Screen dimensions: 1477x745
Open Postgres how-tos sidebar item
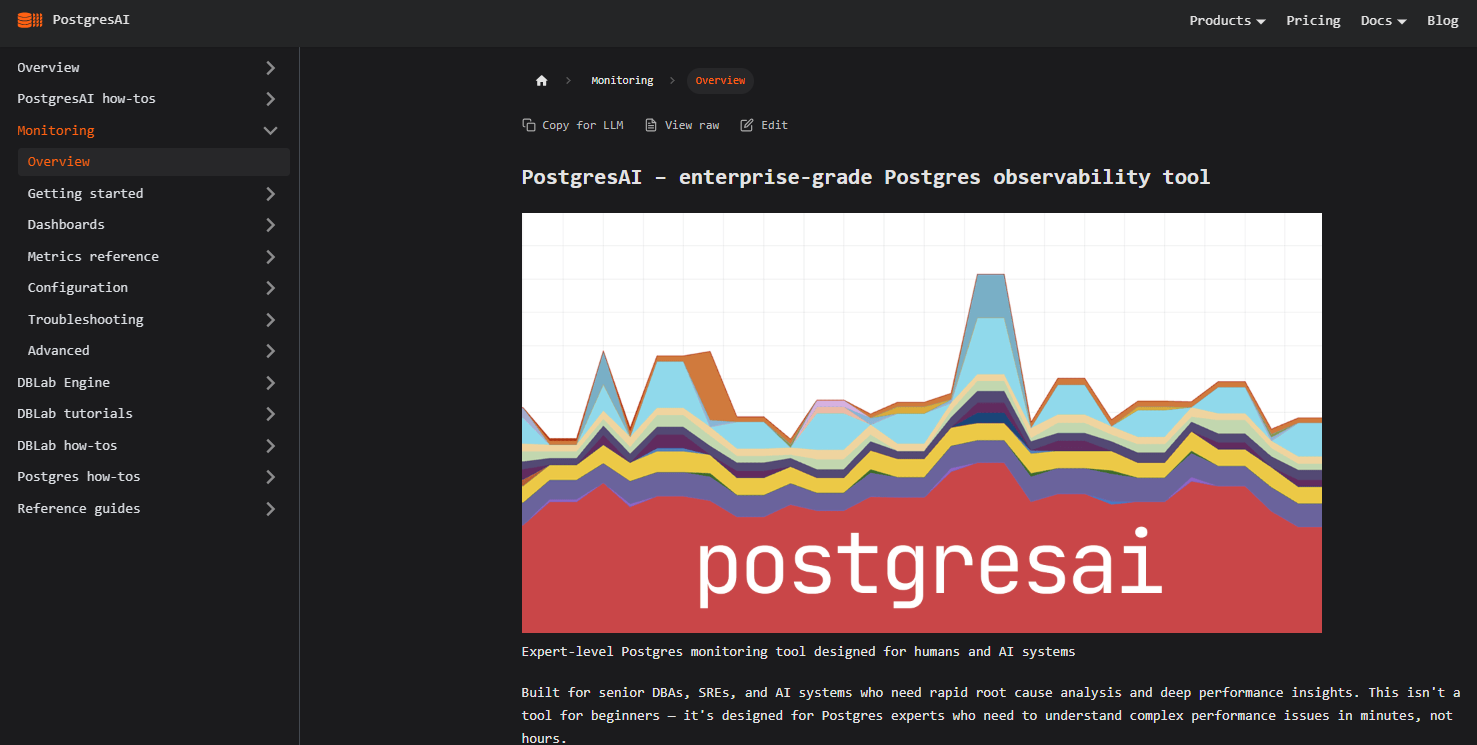point(79,477)
